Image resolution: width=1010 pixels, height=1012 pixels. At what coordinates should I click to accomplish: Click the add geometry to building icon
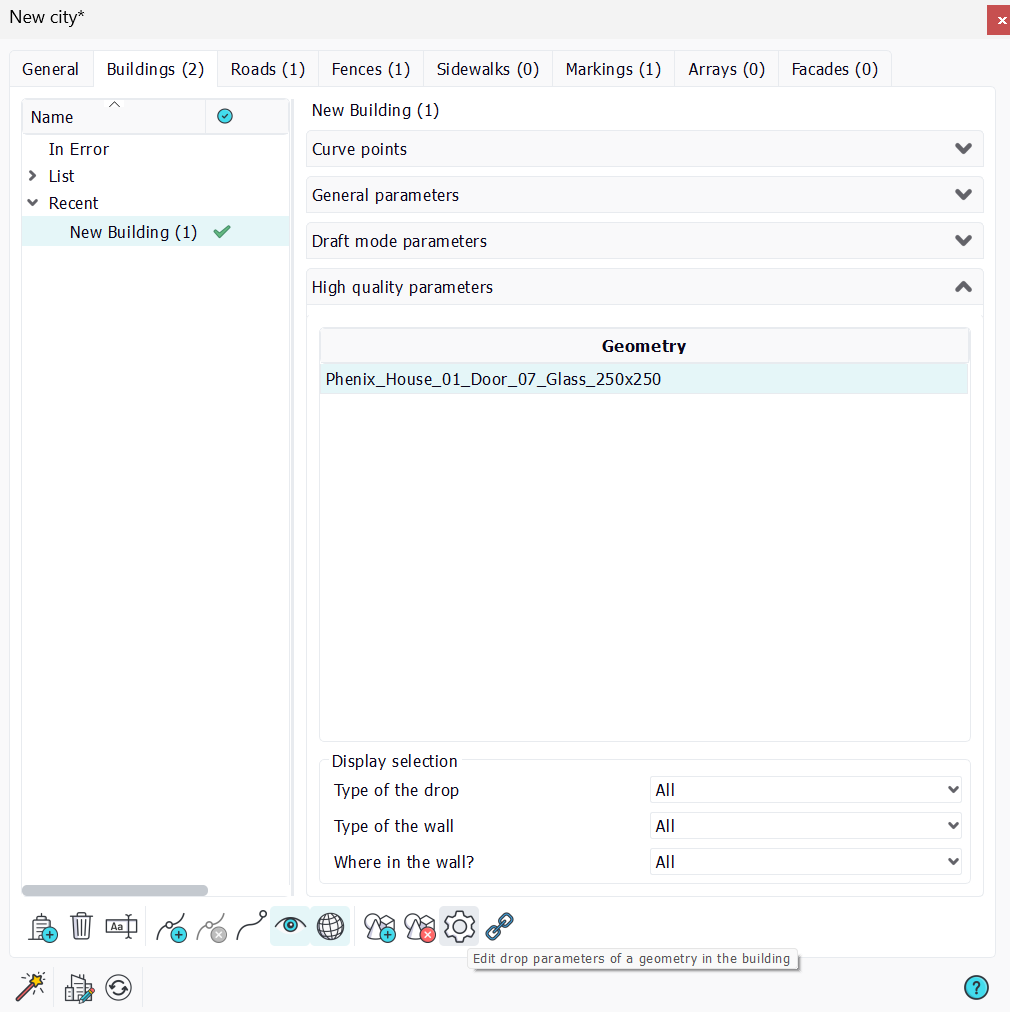click(380, 927)
